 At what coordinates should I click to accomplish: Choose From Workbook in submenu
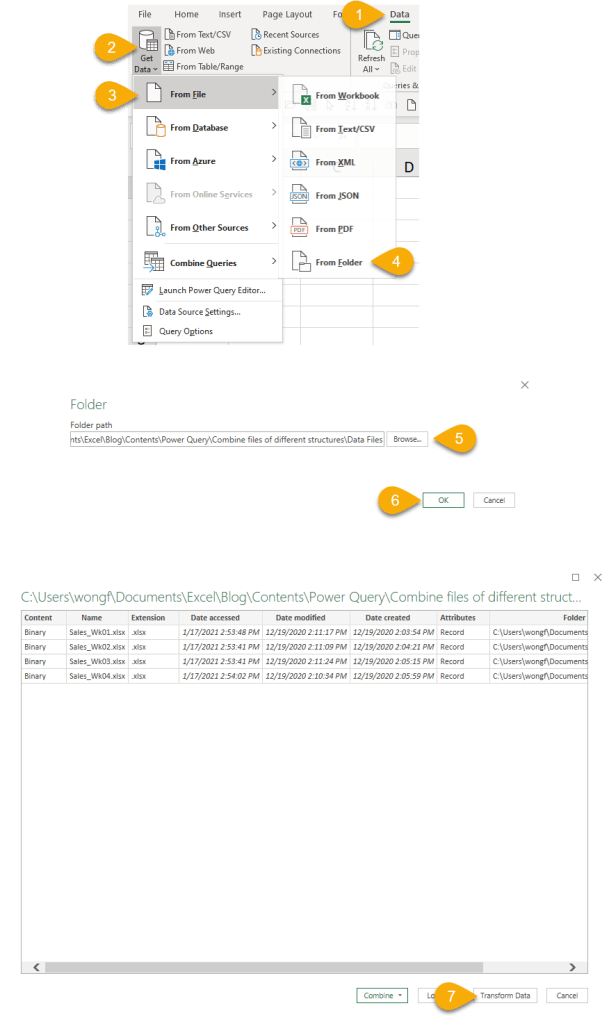tap(346, 96)
